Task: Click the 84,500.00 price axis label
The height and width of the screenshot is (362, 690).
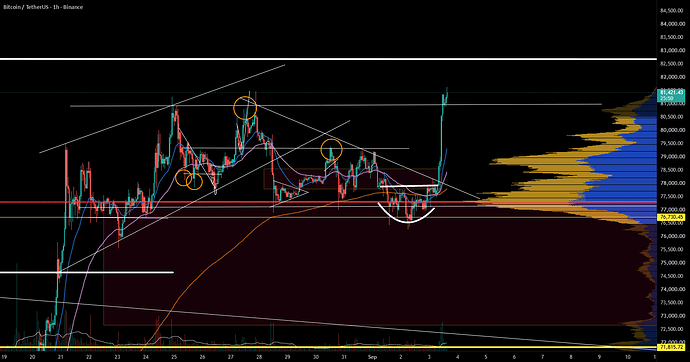Action: (x=673, y=11)
